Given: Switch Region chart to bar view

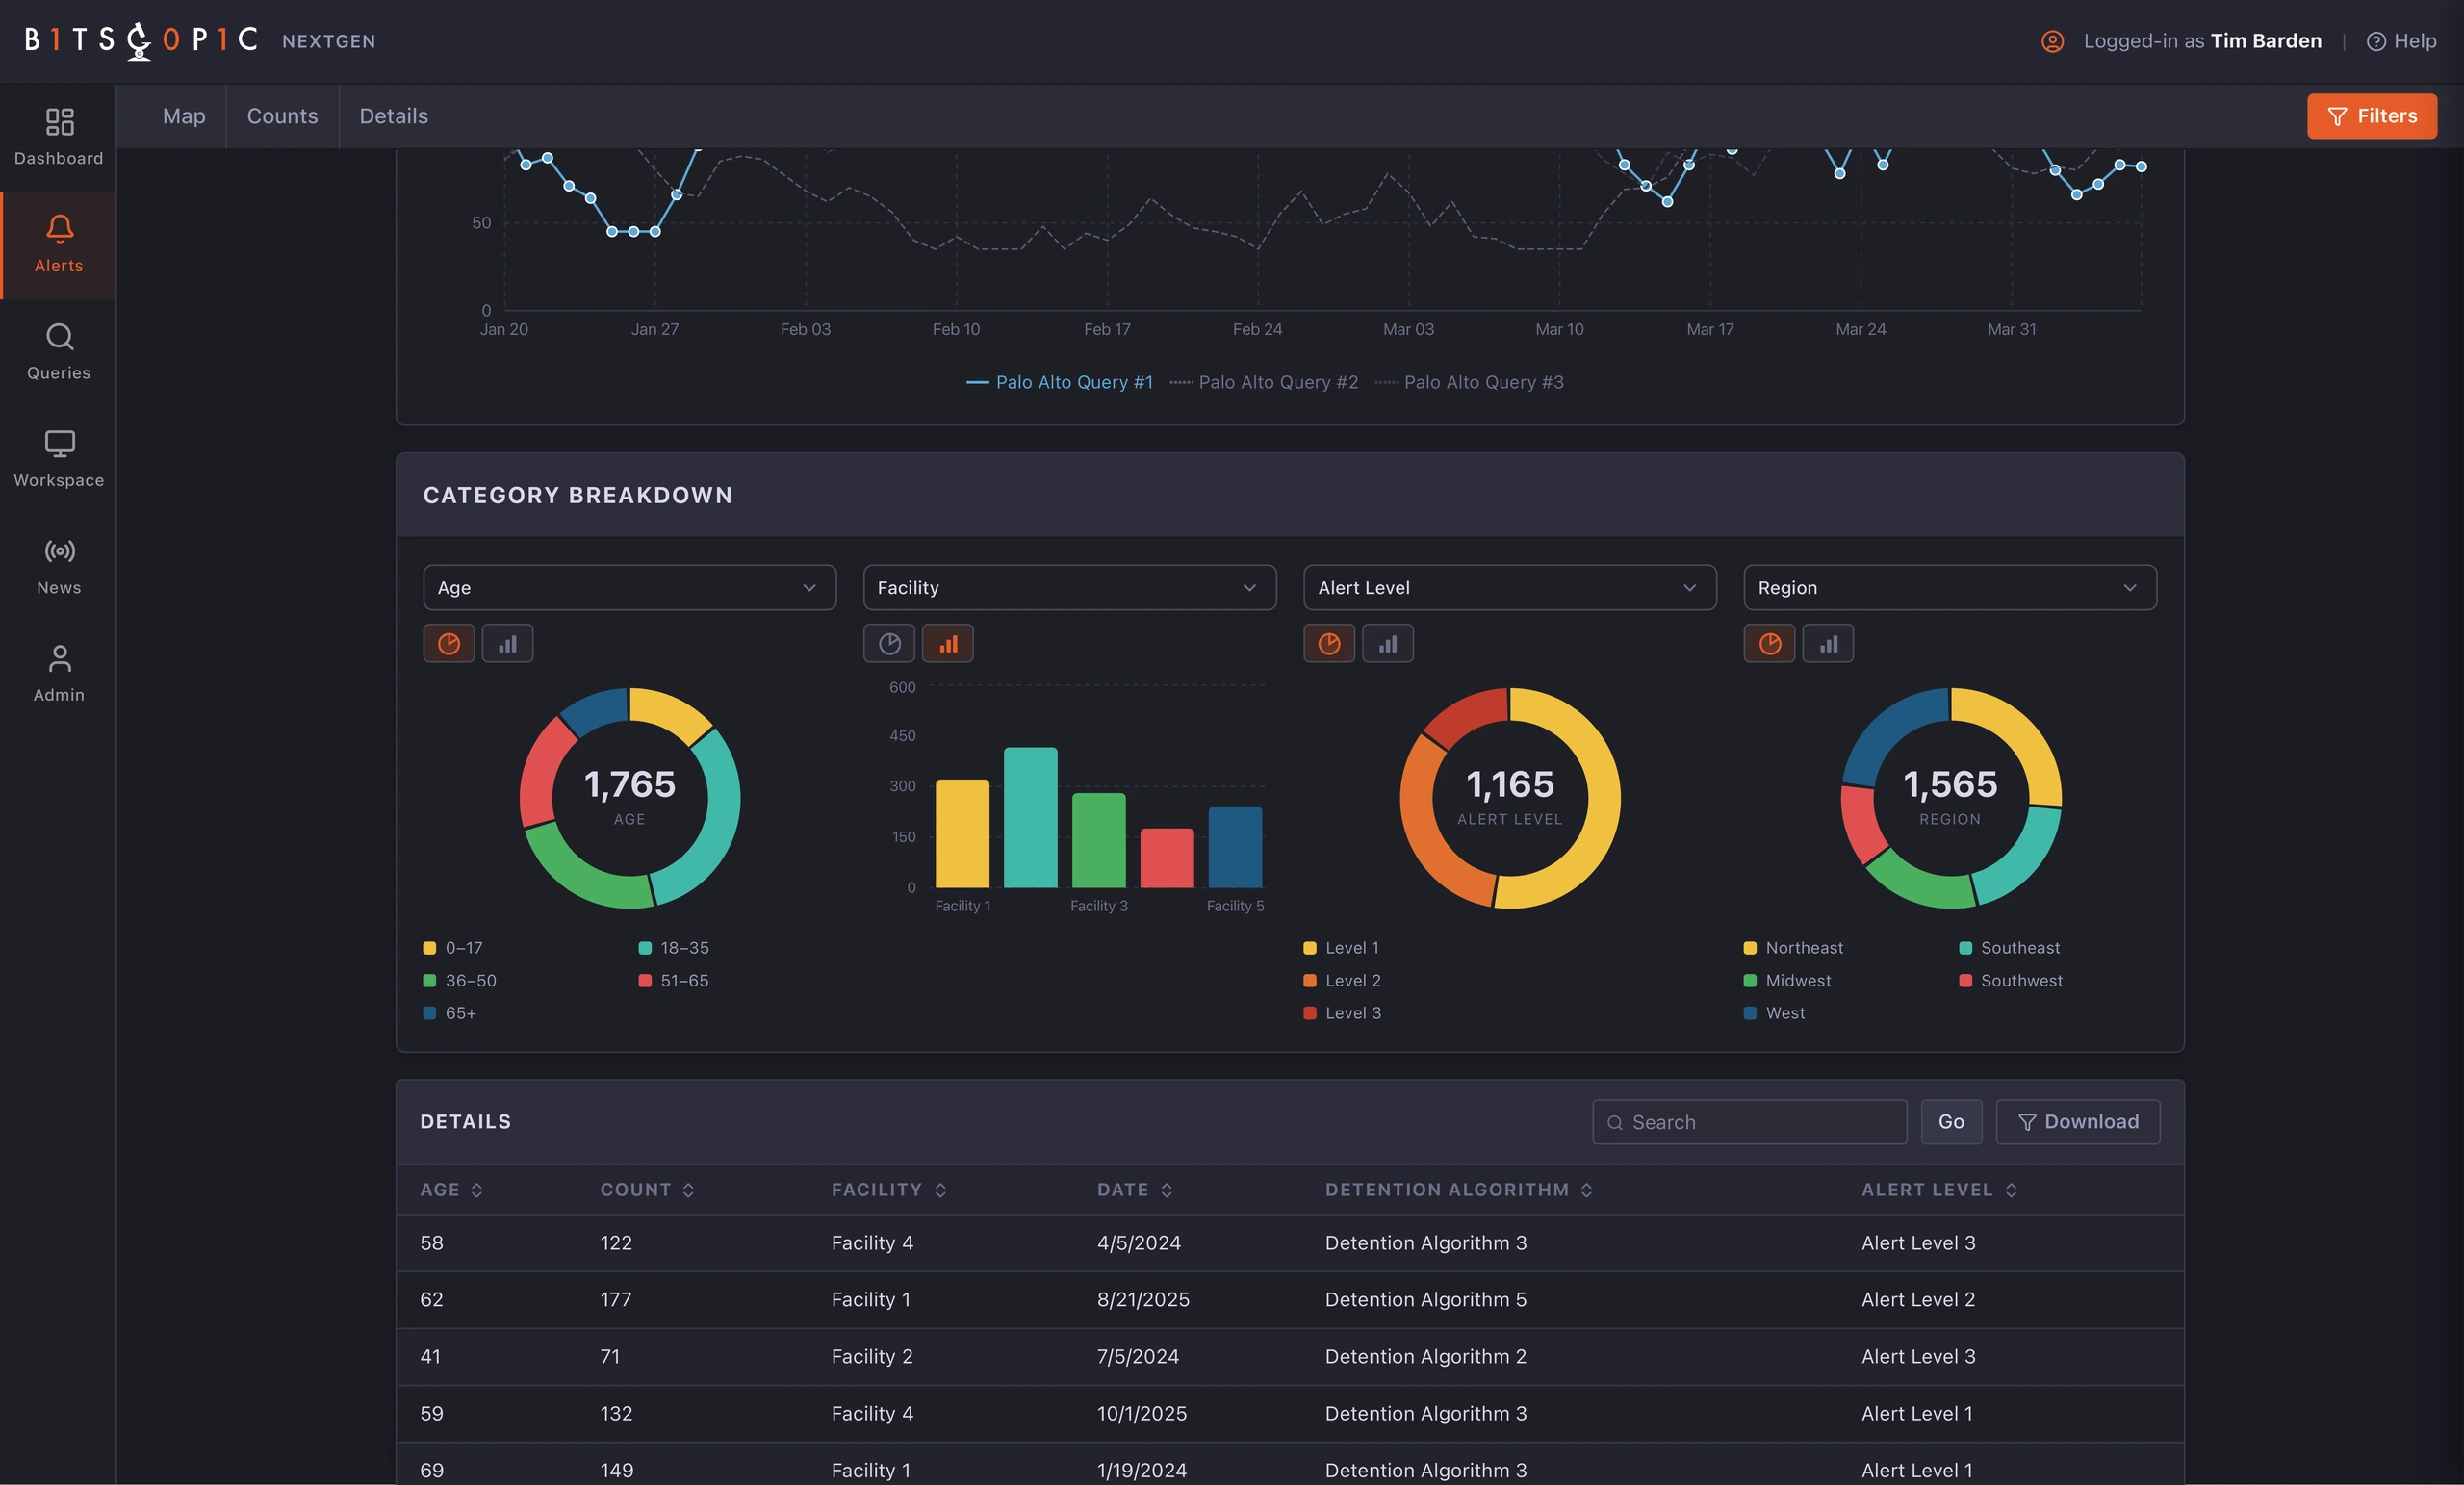Looking at the screenshot, I should coord(1828,644).
